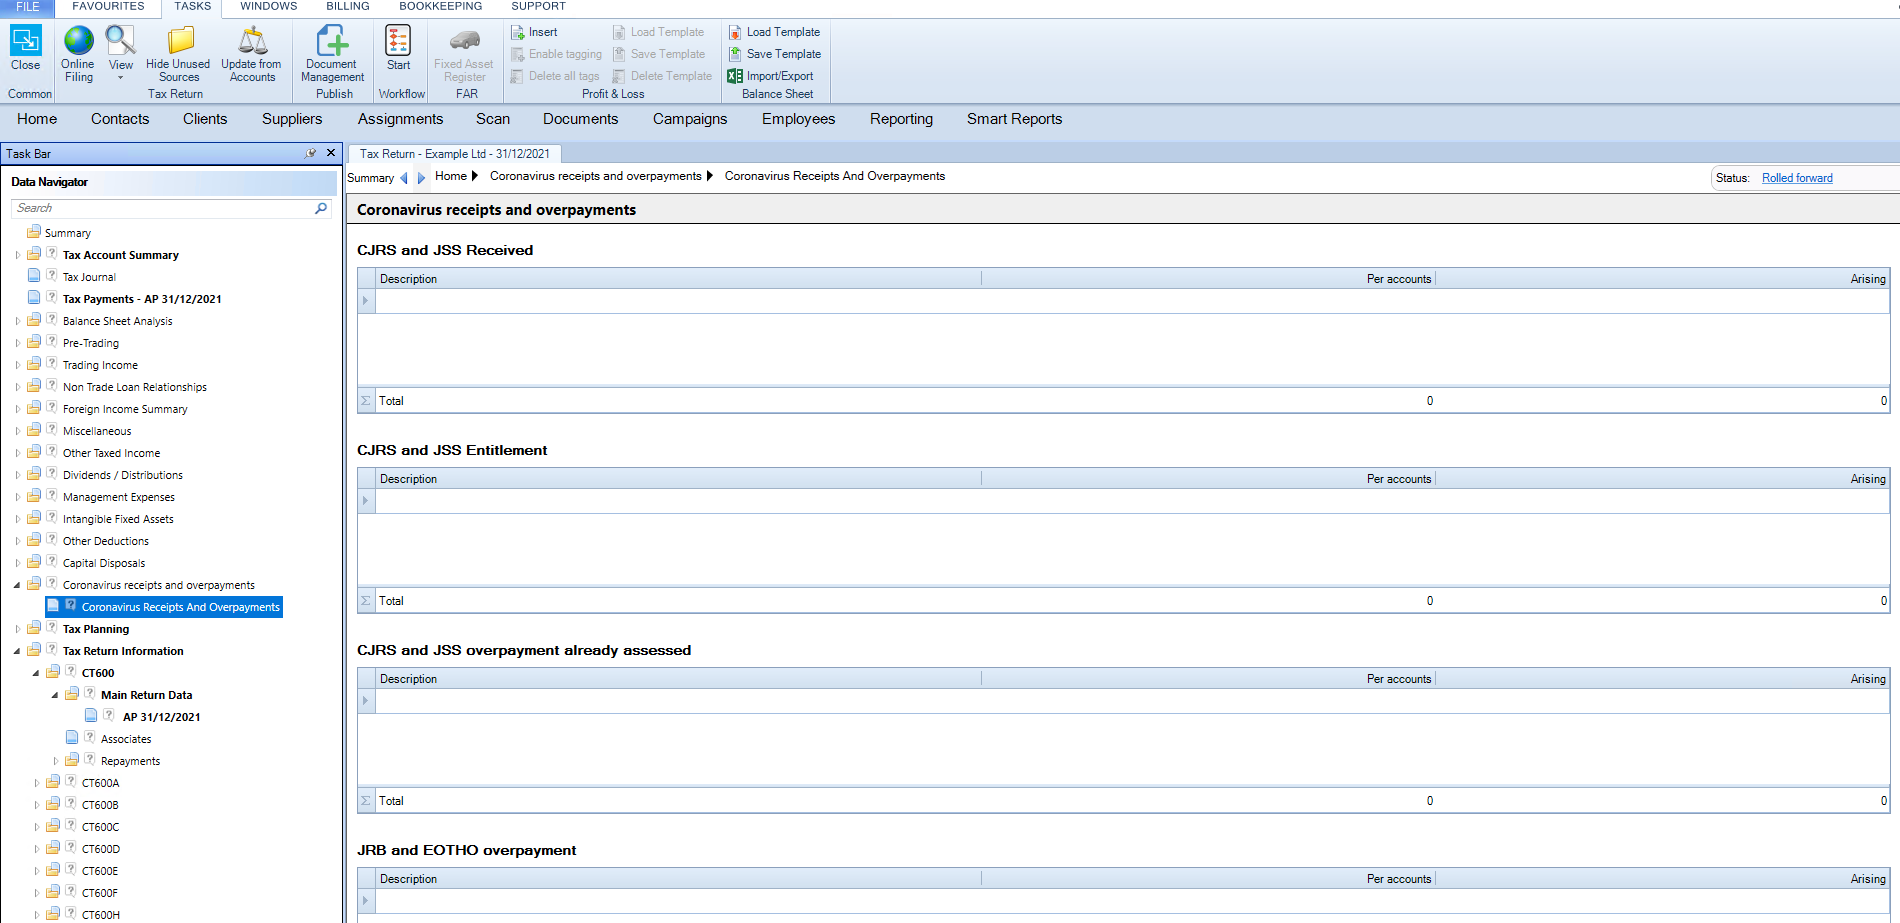Click sum icon in CJRS Entitlement total row

366,601
